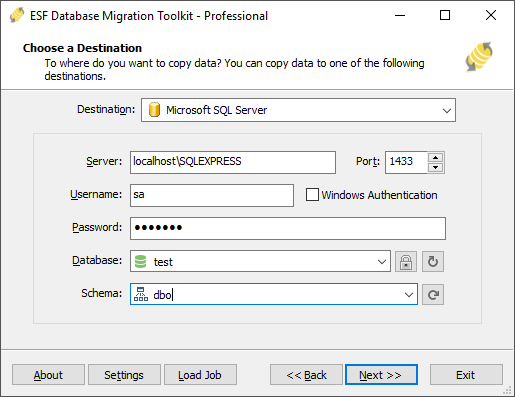The width and height of the screenshot is (515, 397).
Task: Click the Port number field
Action: click(x=406, y=162)
